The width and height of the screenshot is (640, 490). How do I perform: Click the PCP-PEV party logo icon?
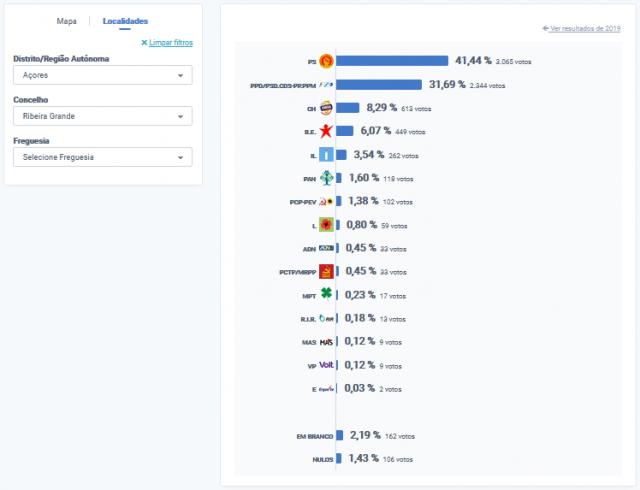[x=325, y=201]
